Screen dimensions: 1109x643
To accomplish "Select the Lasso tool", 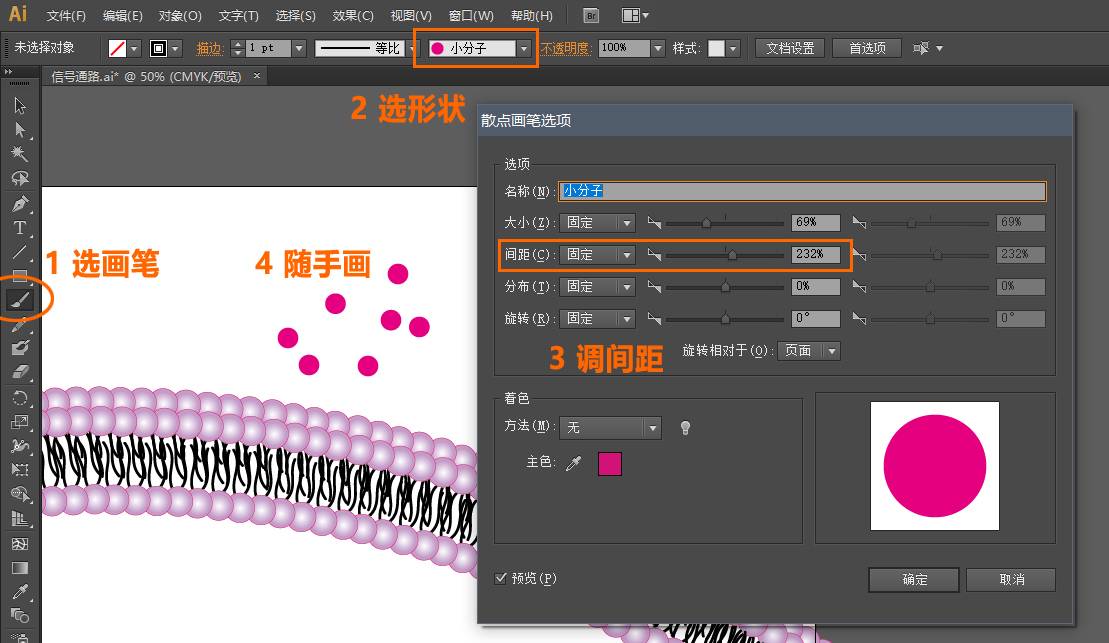I will (x=20, y=178).
